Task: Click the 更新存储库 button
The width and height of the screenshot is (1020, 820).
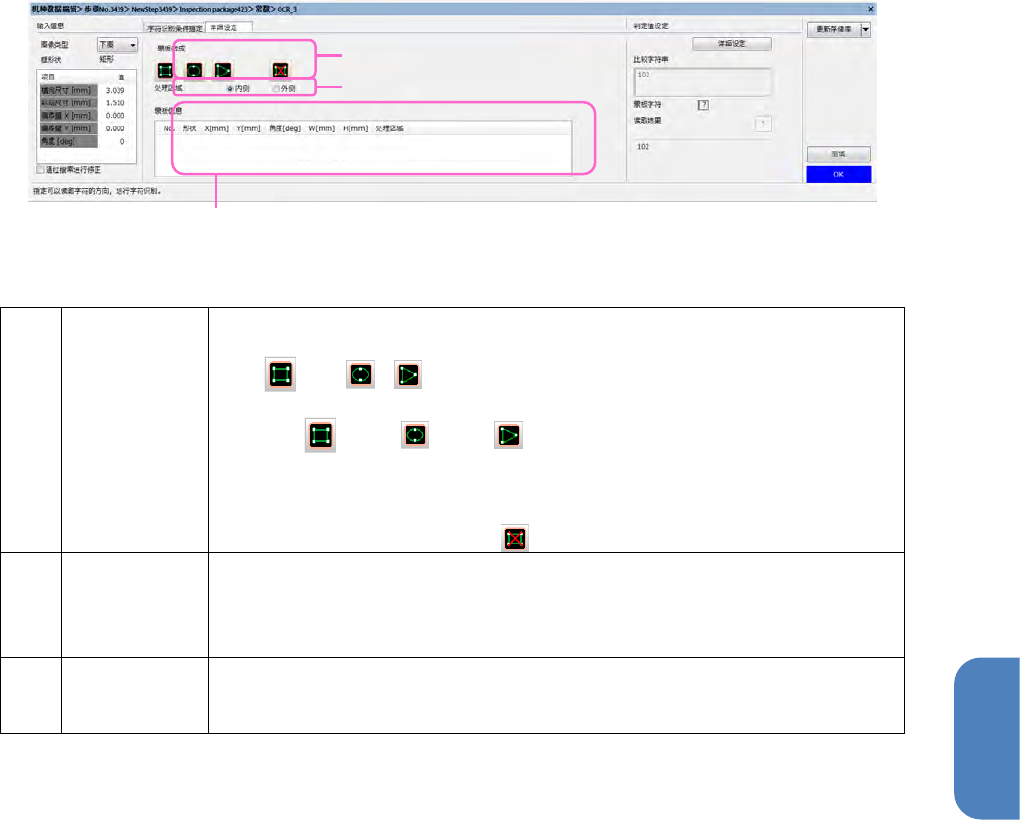Action: pyautogui.click(x=834, y=29)
